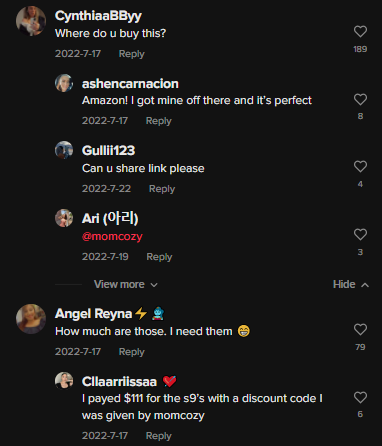This screenshot has width=382, height=446.
Task: Reply to Ari's comment
Action: (159, 257)
